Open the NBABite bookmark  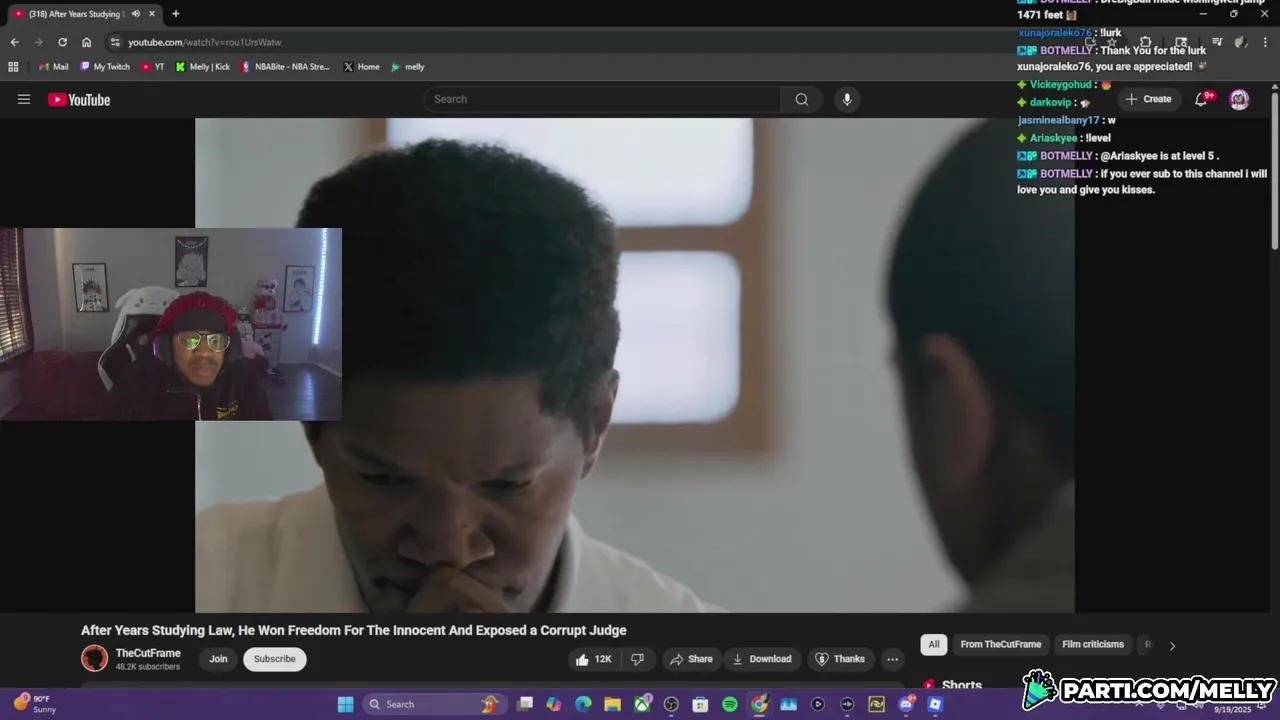285,67
